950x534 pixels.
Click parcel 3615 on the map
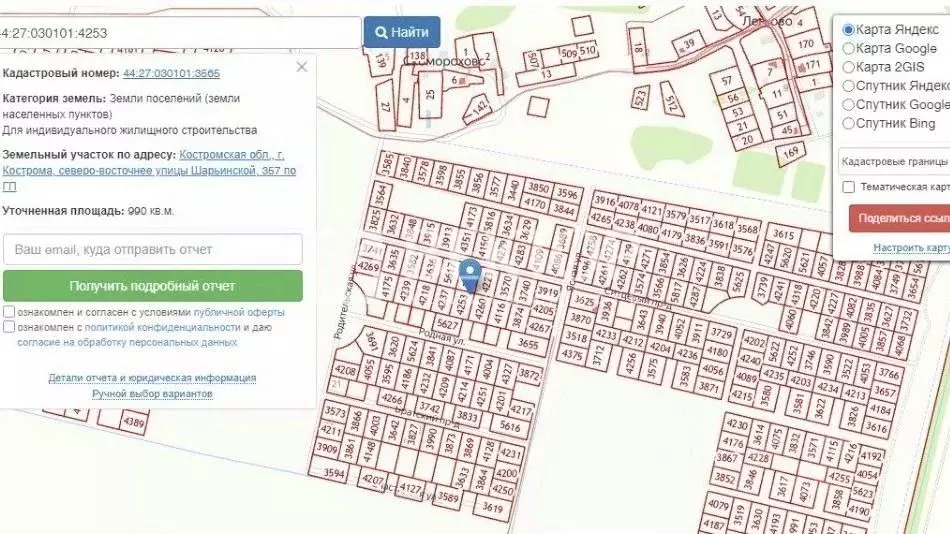[783, 235]
